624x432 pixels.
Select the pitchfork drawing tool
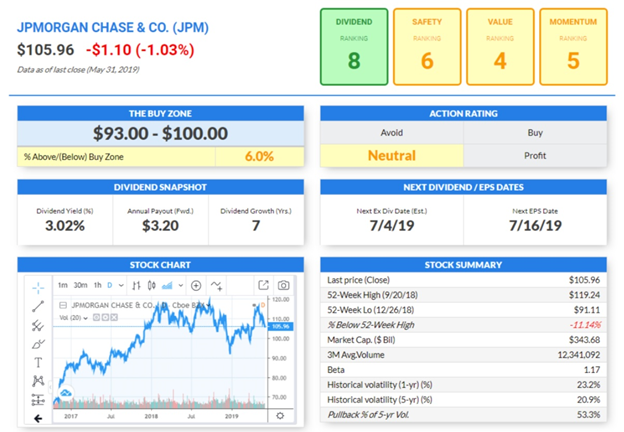pyautogui.click(x=38, y=325)
